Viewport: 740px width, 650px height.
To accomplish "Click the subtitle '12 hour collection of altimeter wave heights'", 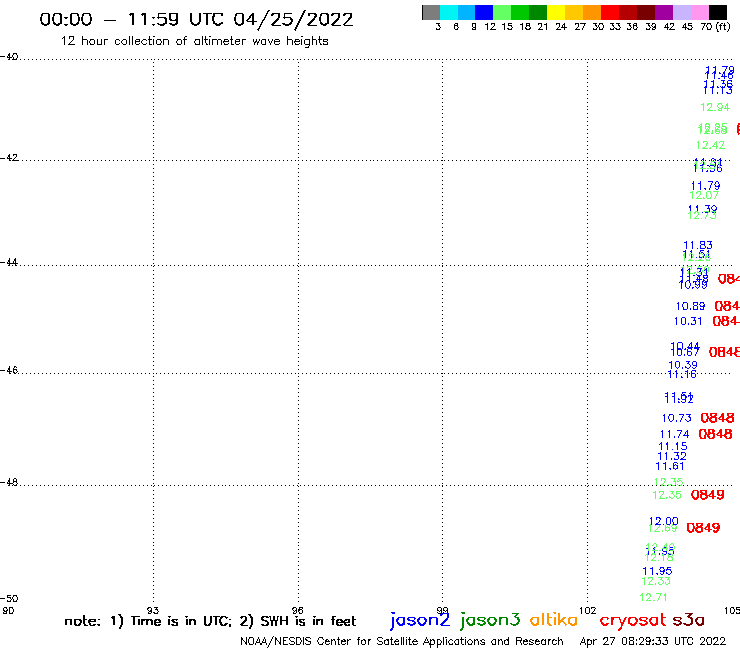I will pos(194,41).
